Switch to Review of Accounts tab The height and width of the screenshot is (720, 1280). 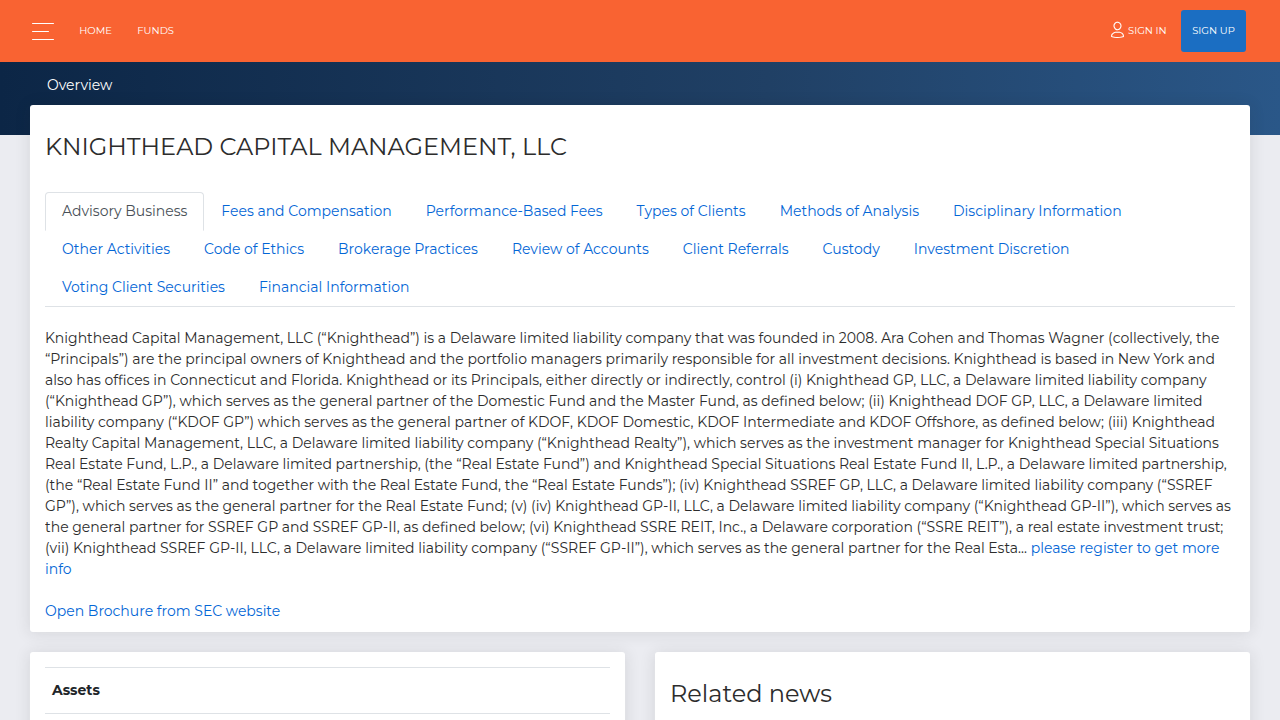580,249
